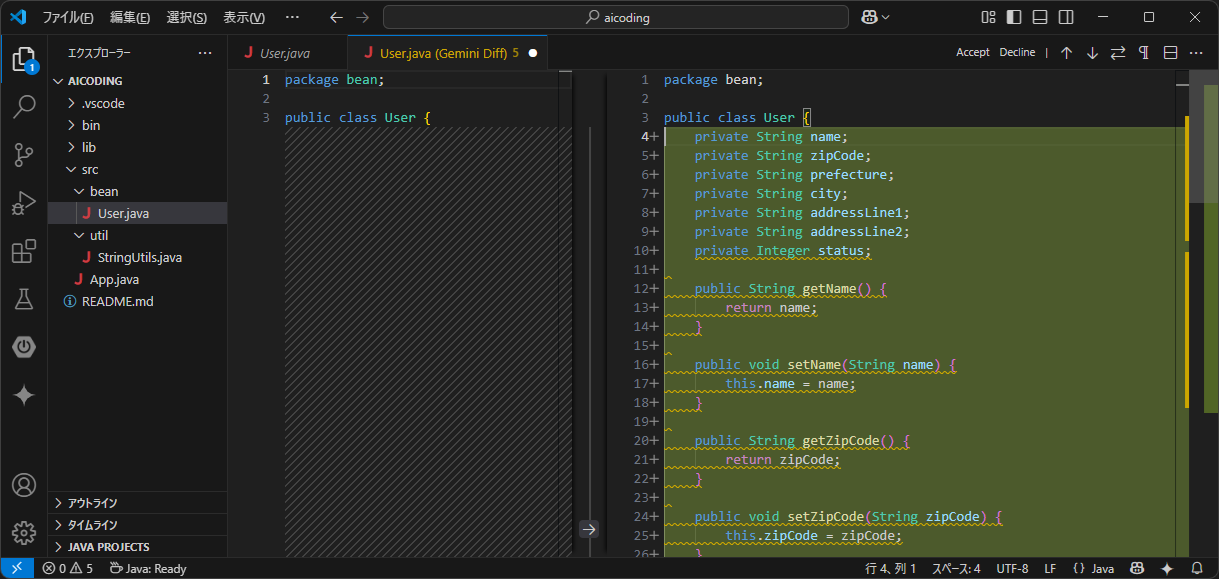Open the Source Control view

[x=24, y=155]
